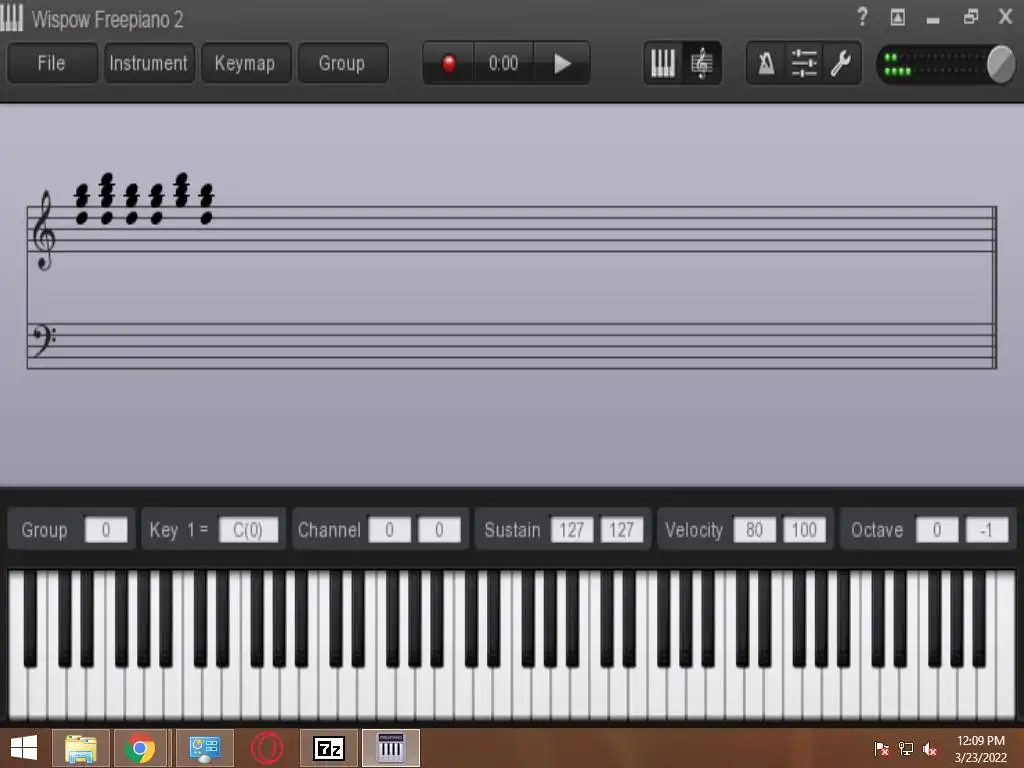The height and width of the screenshot is (768, 1024).
Task: Open File Explorer from the taskbar
Action: click(80, 748)
